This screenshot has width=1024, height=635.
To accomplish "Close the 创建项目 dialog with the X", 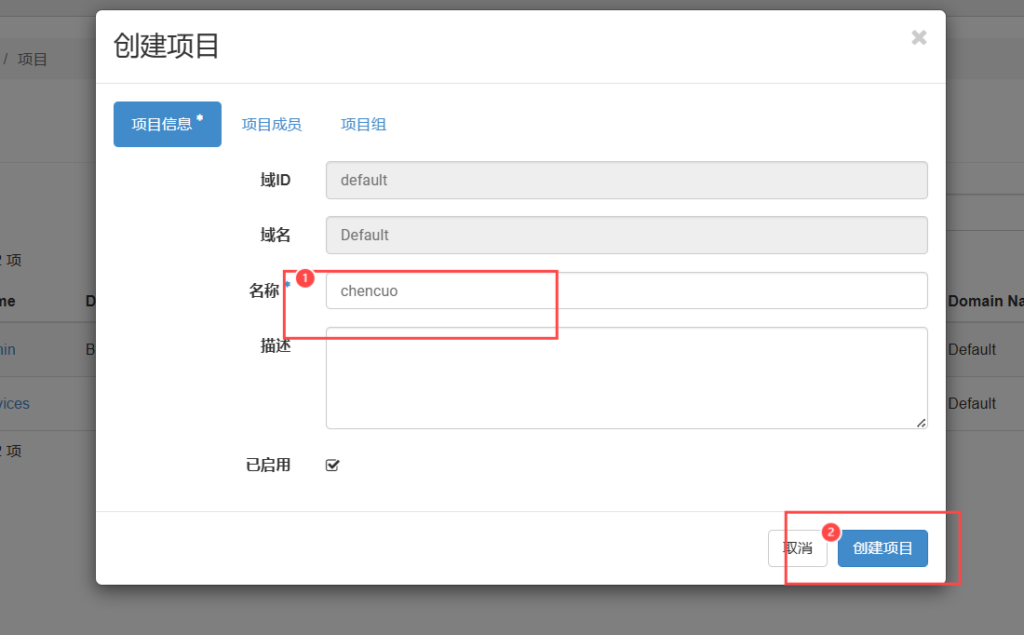I will point(918,38).
